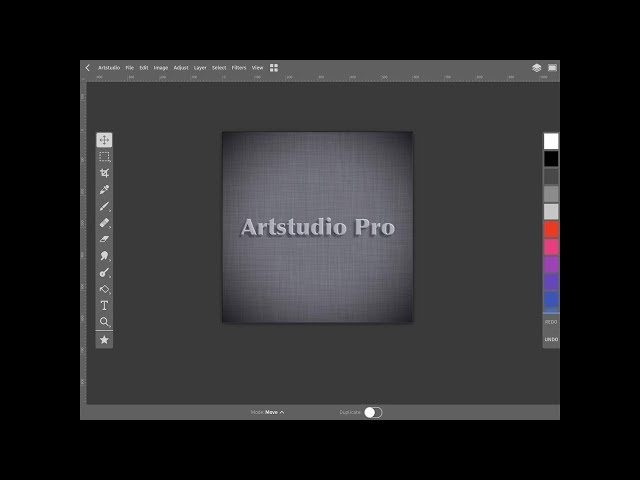Open the Edit menu
The width and height of the screenshot is (640, 480).
pos(144,68)
